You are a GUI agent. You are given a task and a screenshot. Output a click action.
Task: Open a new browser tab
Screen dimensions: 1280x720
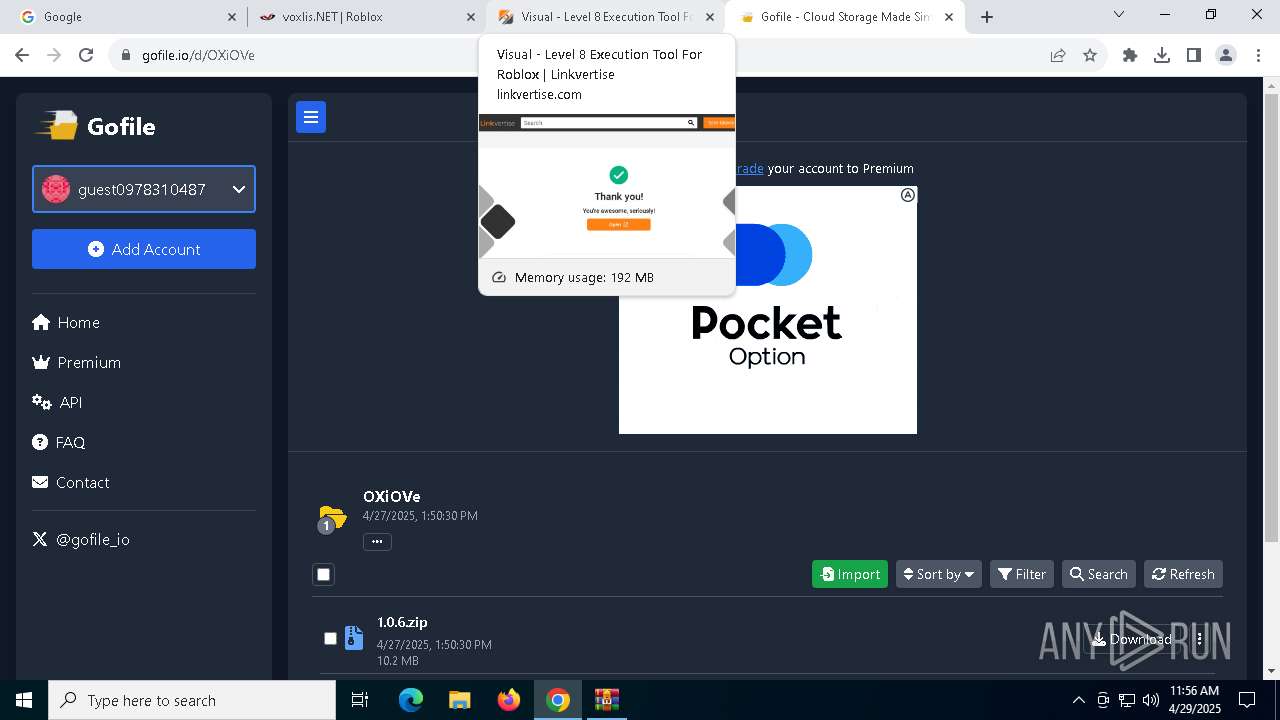click(987, 17)
